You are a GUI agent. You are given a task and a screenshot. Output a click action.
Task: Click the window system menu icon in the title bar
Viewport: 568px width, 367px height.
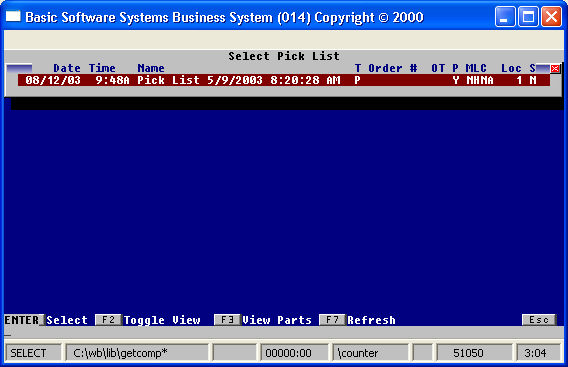(13, 17)
